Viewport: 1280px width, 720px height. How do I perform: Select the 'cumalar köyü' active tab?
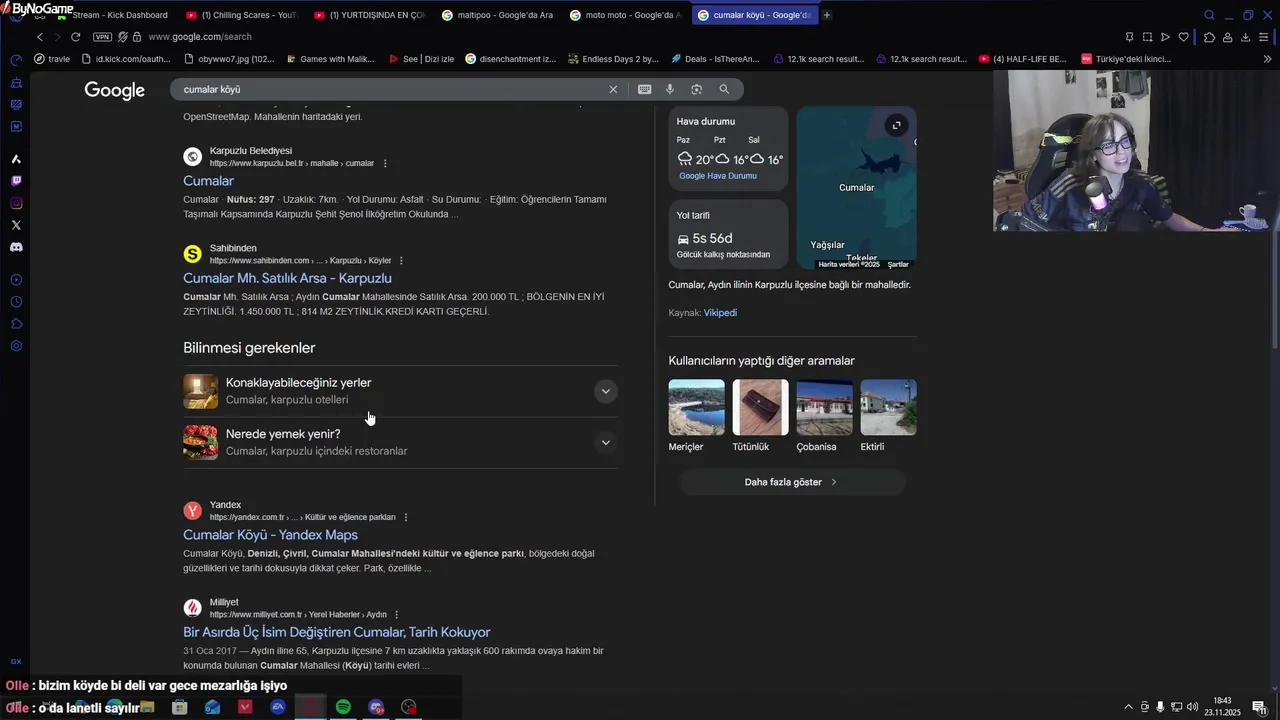click(754, 15)
